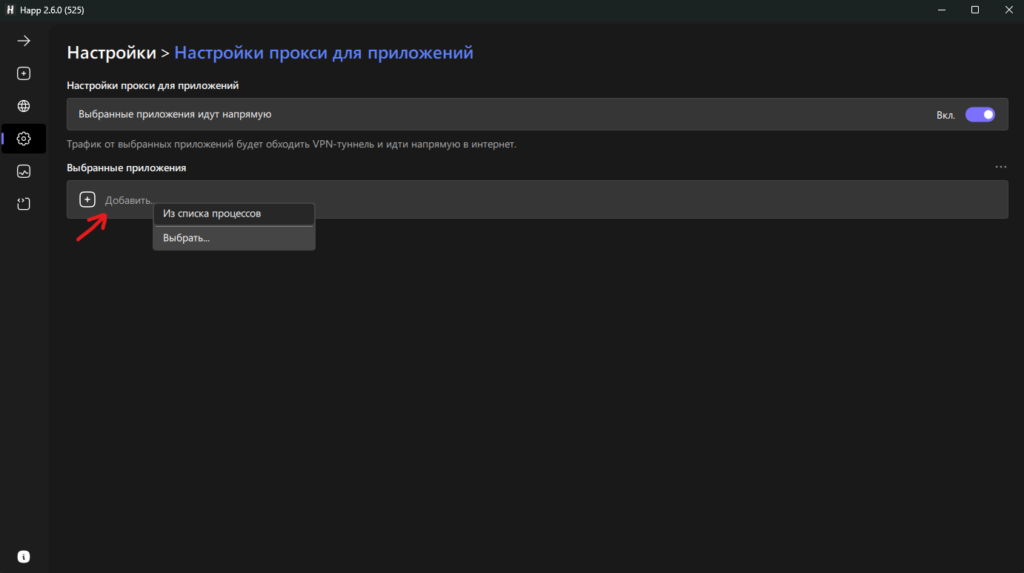Close the Happ window
This screenshot has width=1024, height=573.
point(1008,10)
